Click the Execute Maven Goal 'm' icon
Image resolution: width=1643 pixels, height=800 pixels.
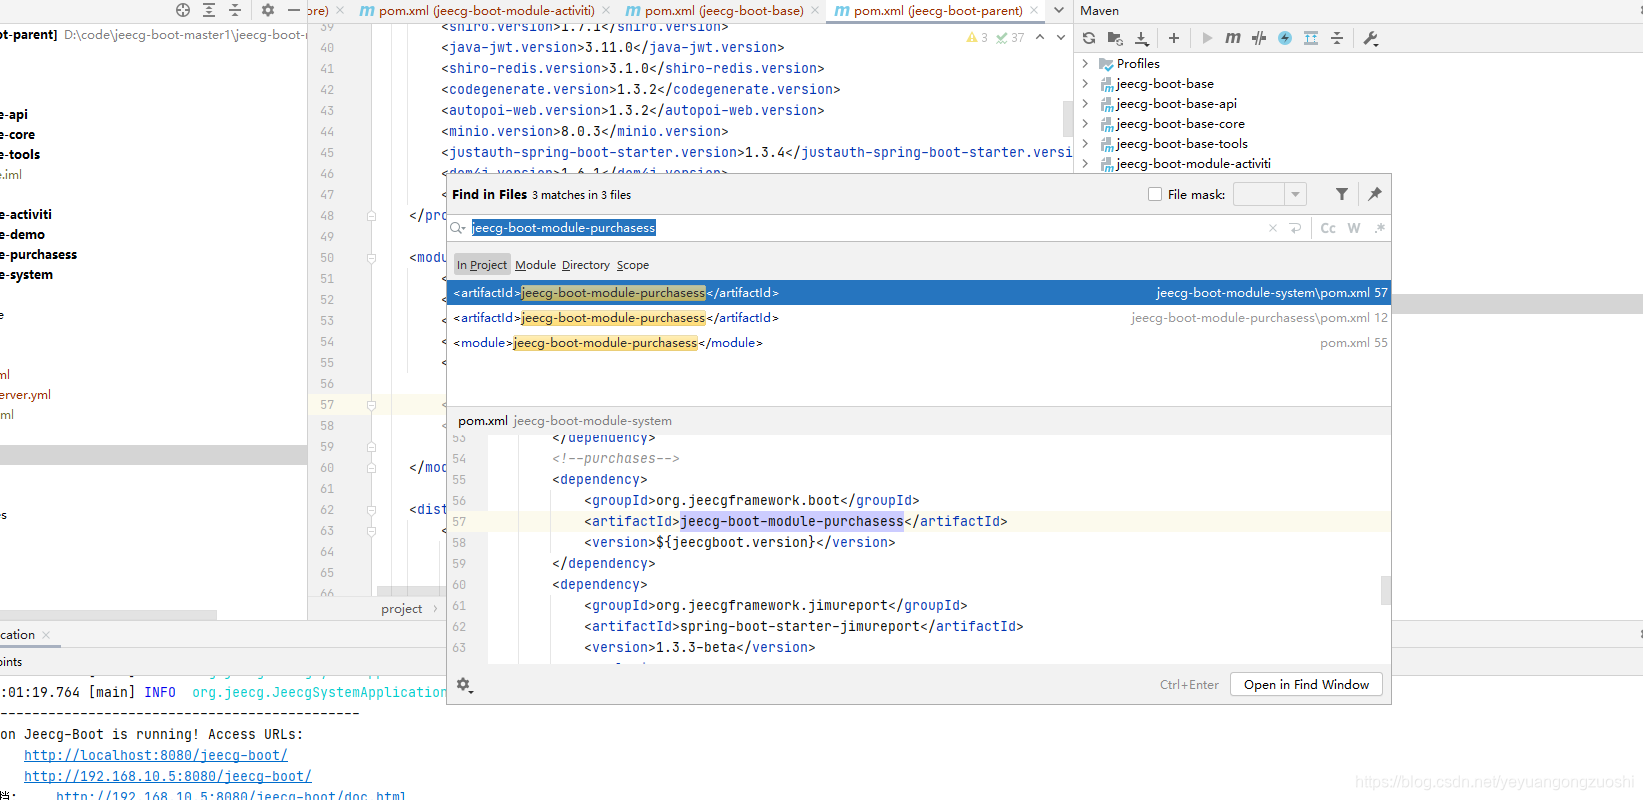click(x=1233, y=38)
